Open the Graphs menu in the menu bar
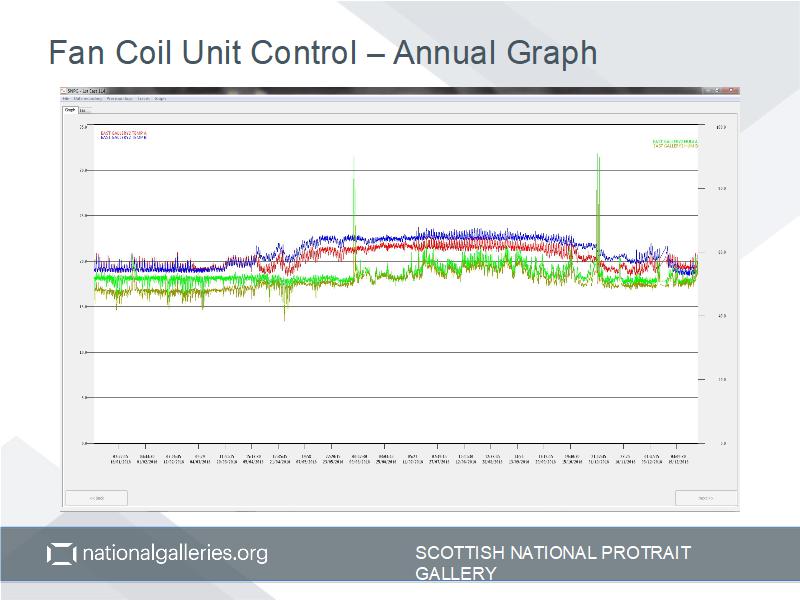Image resolution: width=800 pixels, height=600 pixels. tap(160, 99)
